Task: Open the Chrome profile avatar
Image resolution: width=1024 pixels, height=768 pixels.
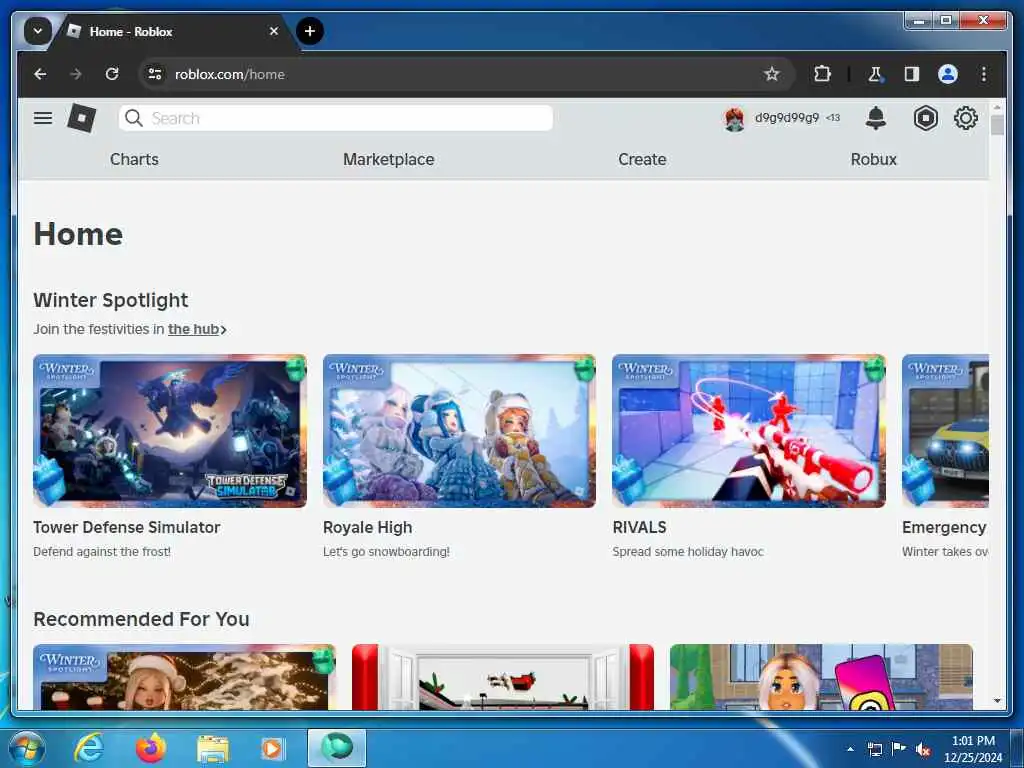Action: (x=948, y=74)
